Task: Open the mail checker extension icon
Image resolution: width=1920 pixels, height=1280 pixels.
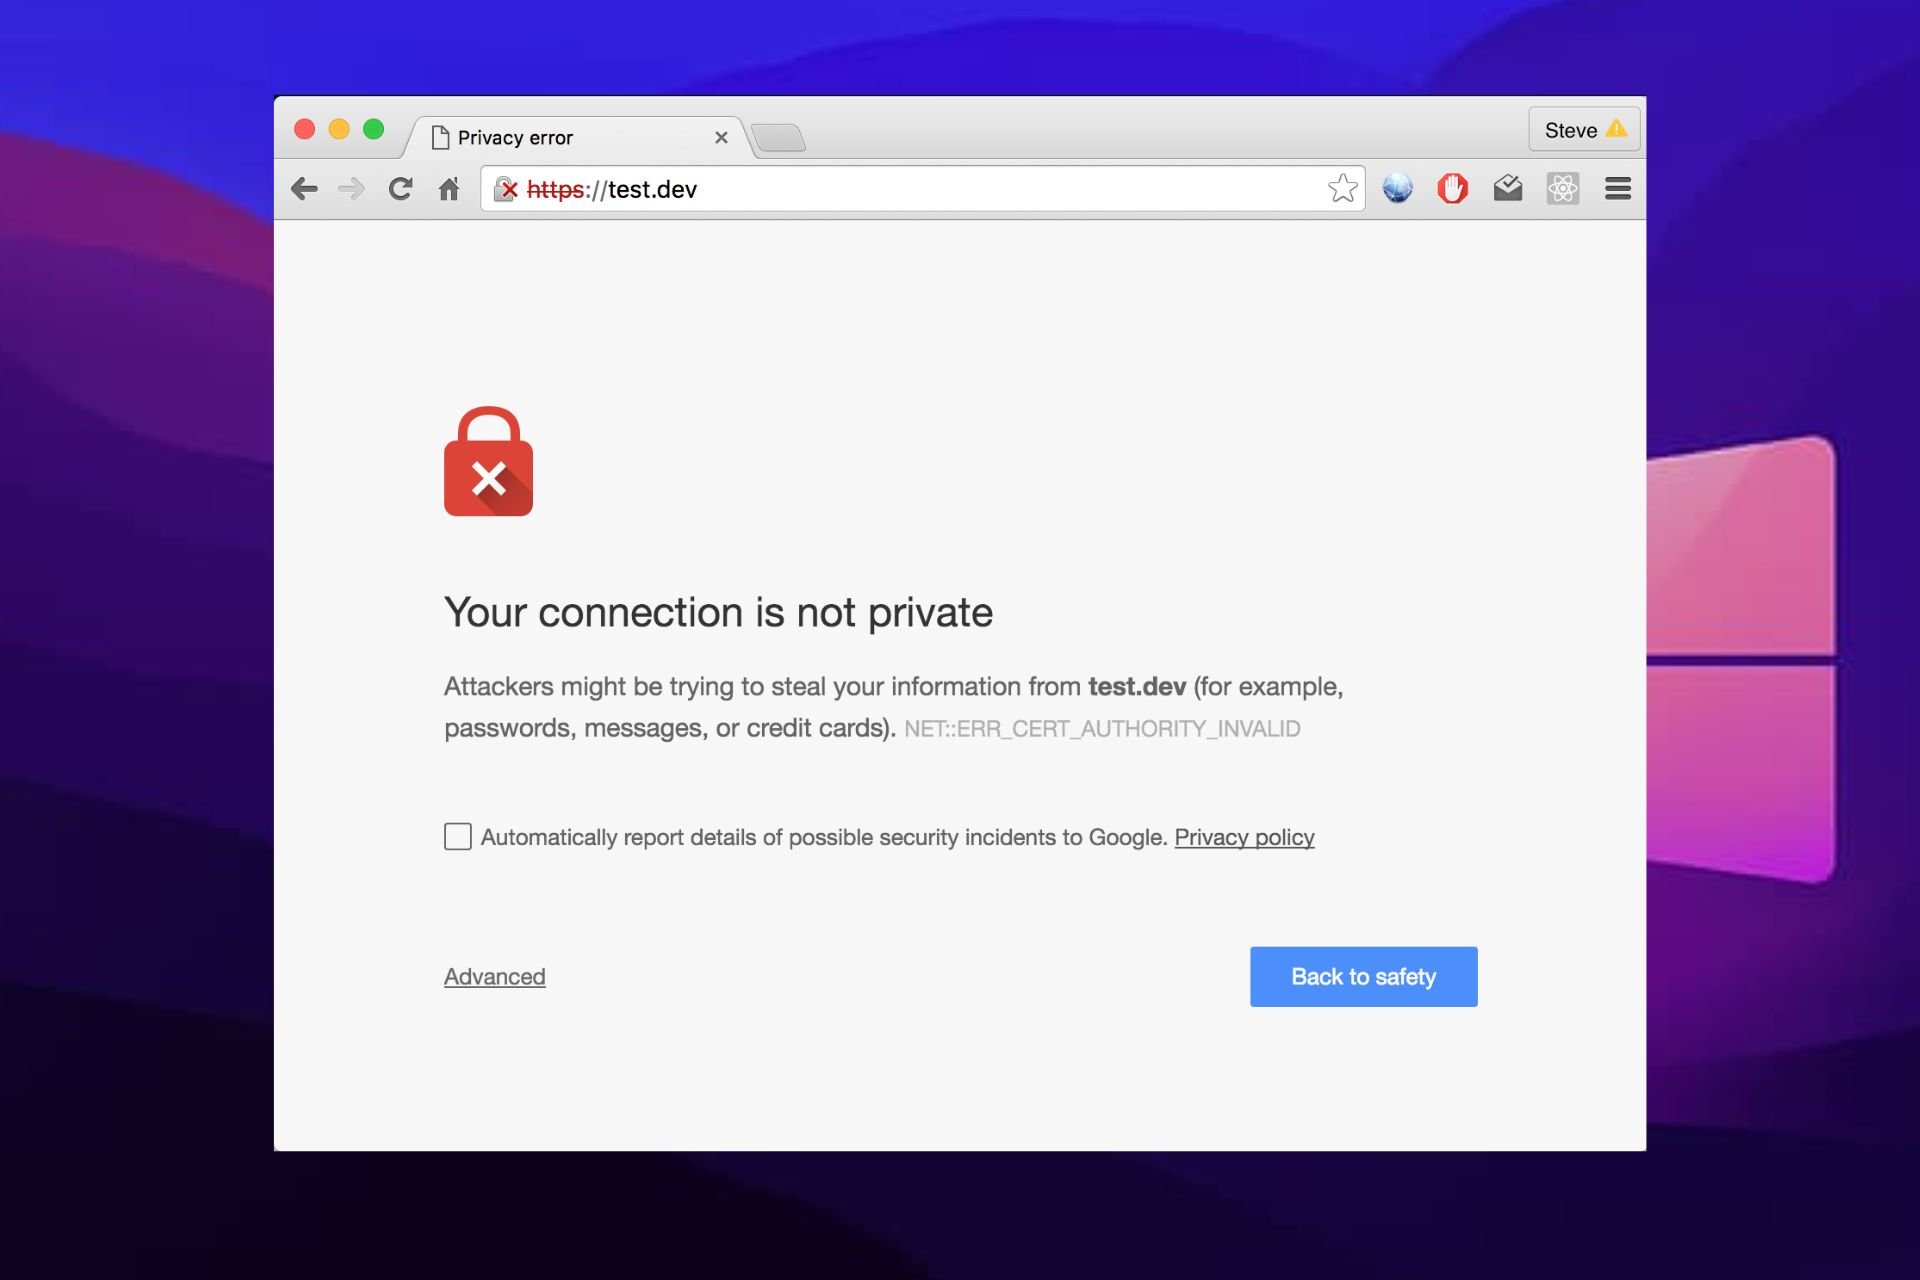Action: click(1507, 188)
